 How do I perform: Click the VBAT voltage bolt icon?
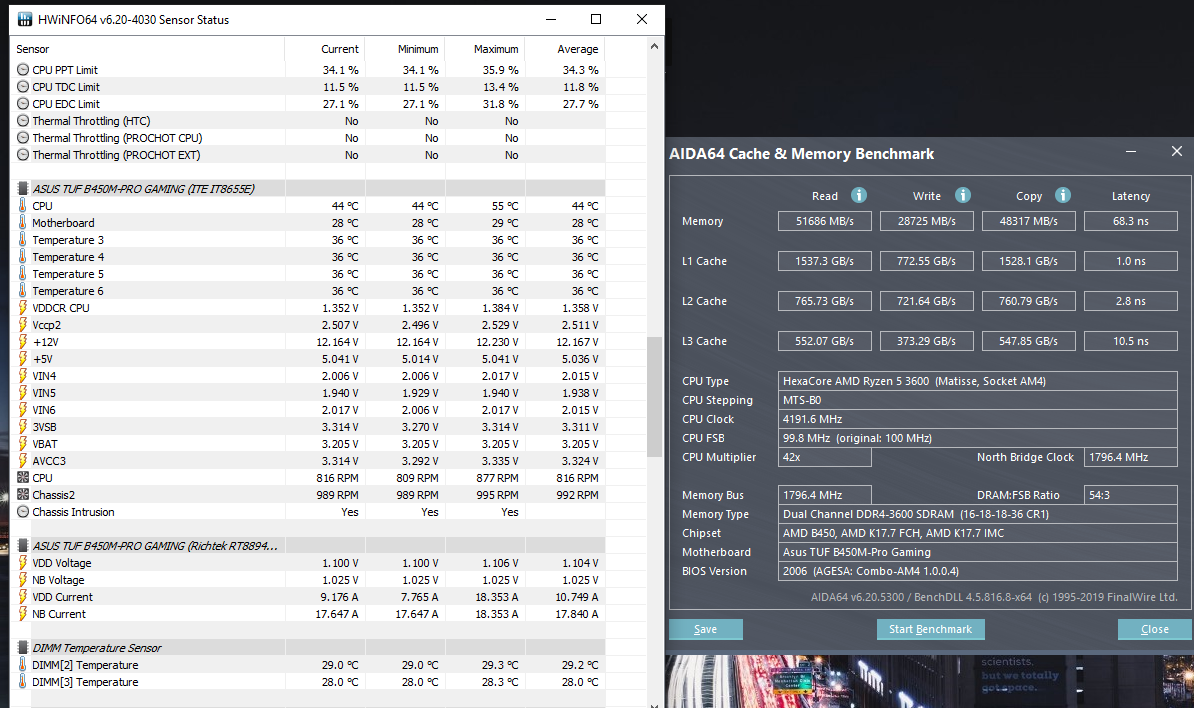click(23, 444)
